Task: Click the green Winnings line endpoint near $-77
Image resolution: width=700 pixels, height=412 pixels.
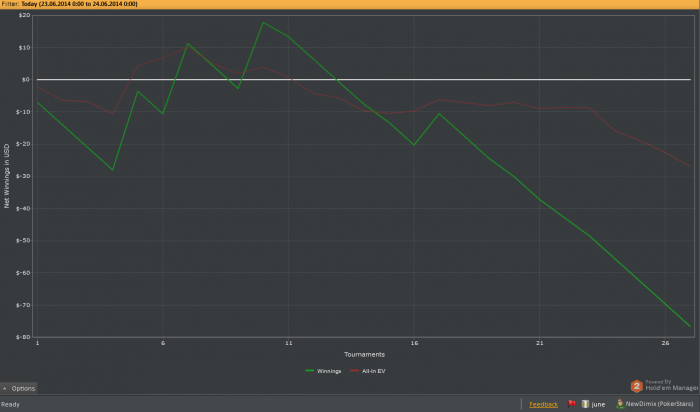Action: click(x=690, y=326)
